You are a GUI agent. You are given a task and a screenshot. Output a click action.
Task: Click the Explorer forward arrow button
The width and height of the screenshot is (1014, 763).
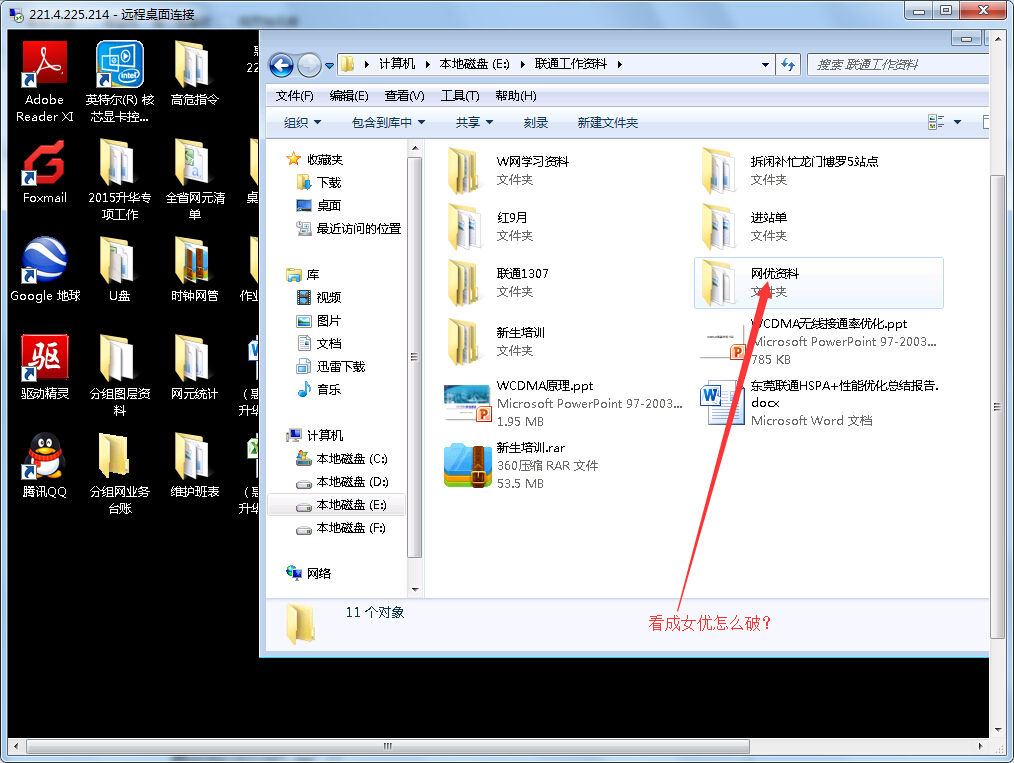click(x=309, y=65)
